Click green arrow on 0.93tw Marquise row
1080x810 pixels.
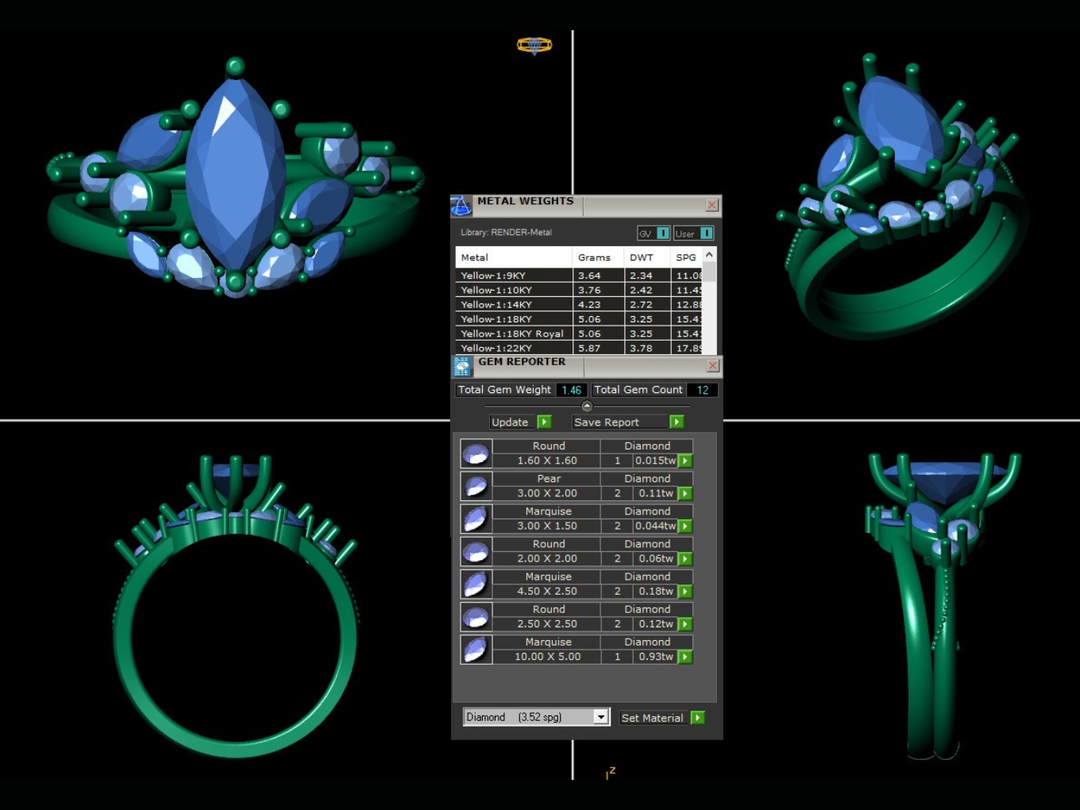pyautogui.click(x=685, y=656)
